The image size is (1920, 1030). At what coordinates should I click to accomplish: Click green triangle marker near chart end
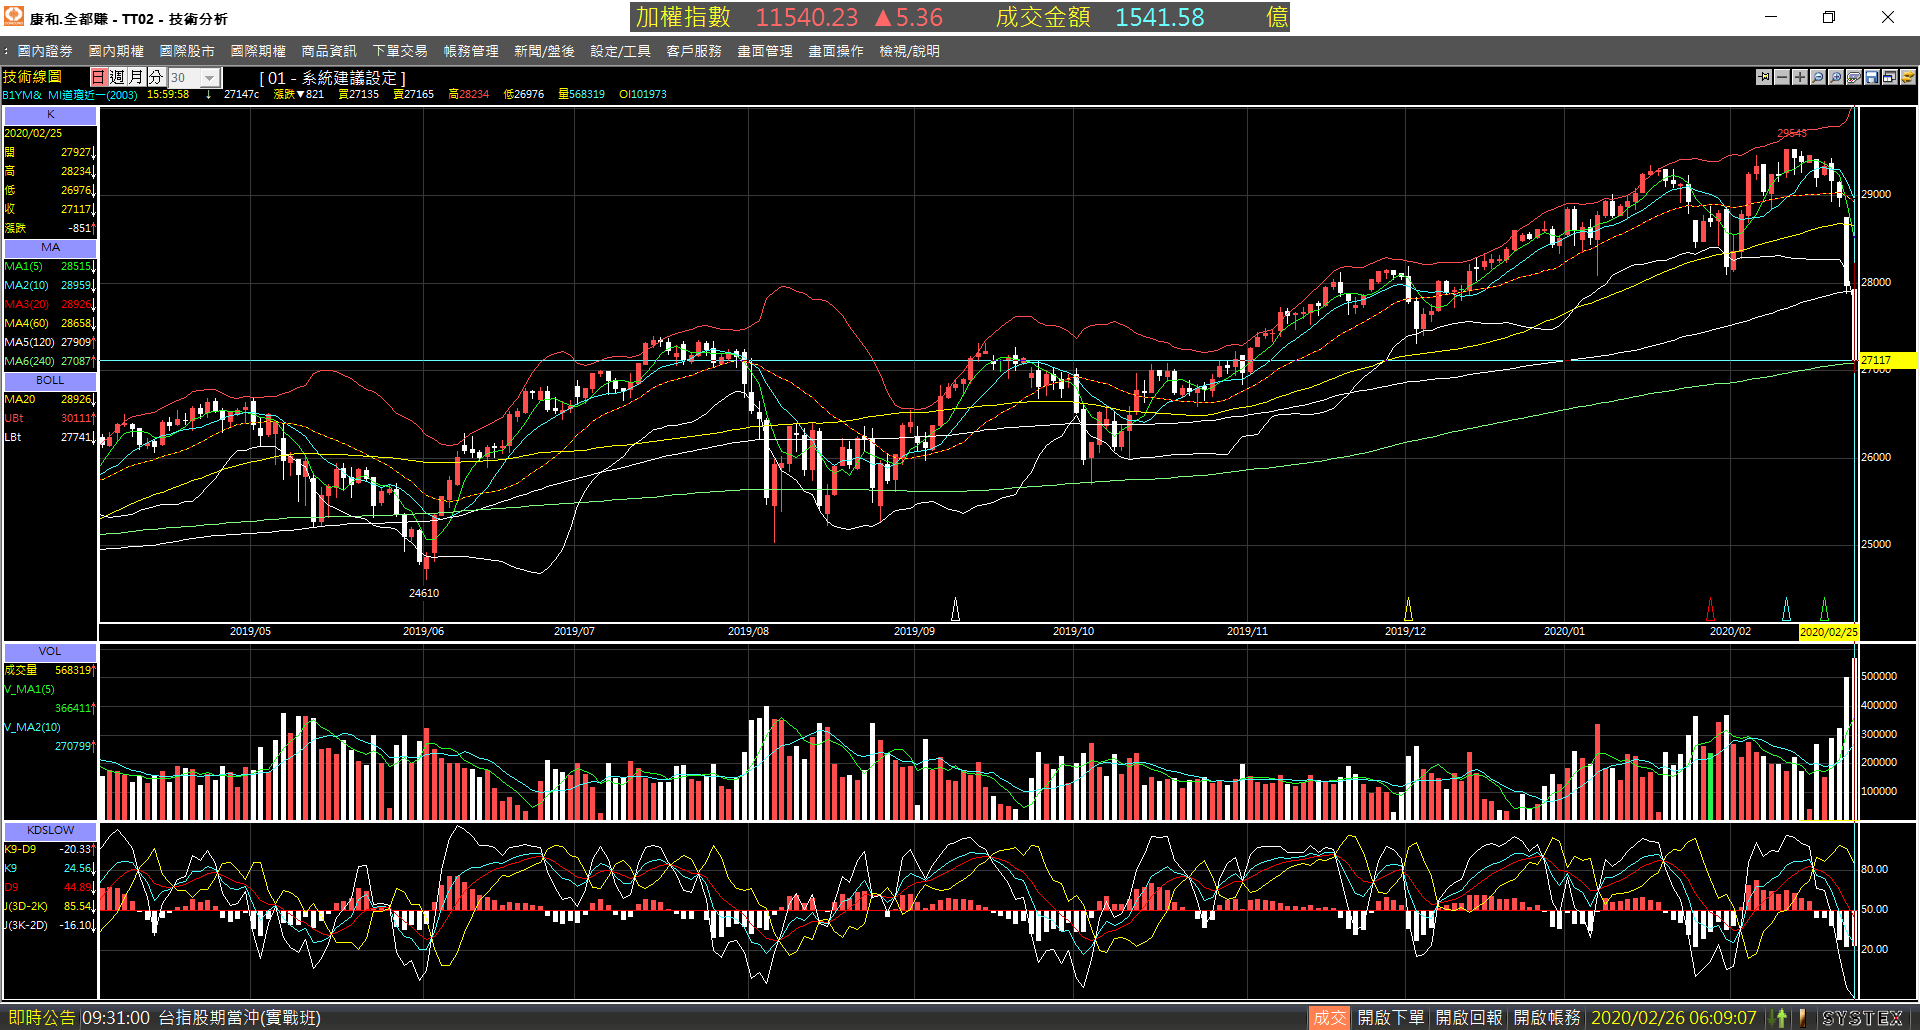coord(1824,609)
